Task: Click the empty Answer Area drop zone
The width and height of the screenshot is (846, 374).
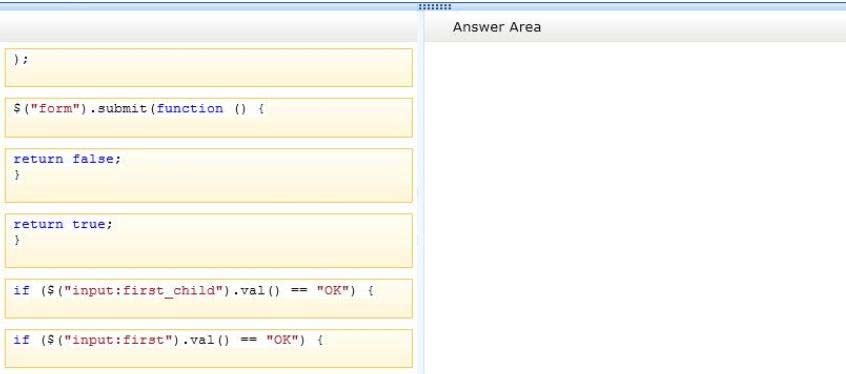Action: [635, 208]
